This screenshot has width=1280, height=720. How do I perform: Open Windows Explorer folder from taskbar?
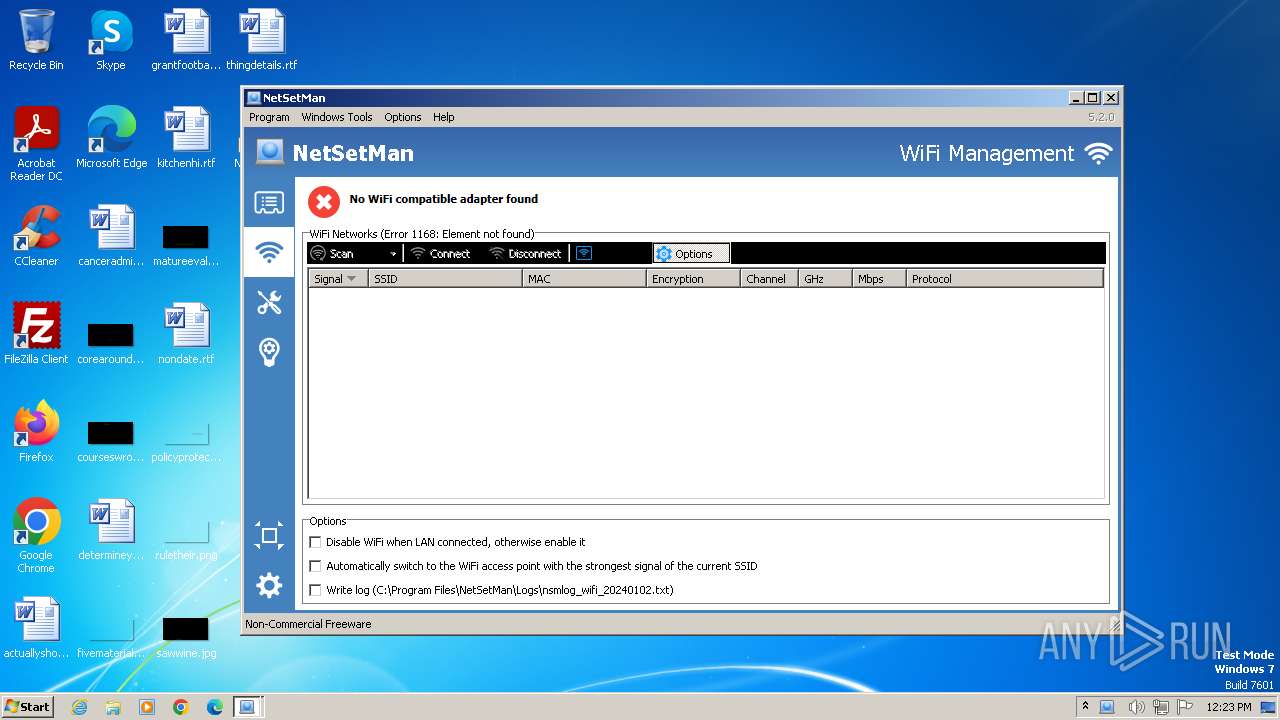click(113, 707)
